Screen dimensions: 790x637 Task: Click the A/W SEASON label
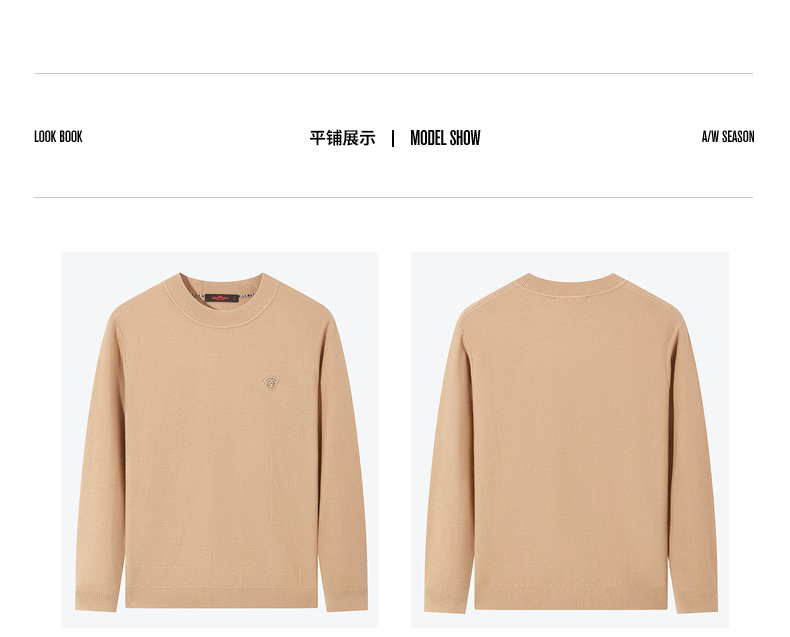tap(728, 137)
